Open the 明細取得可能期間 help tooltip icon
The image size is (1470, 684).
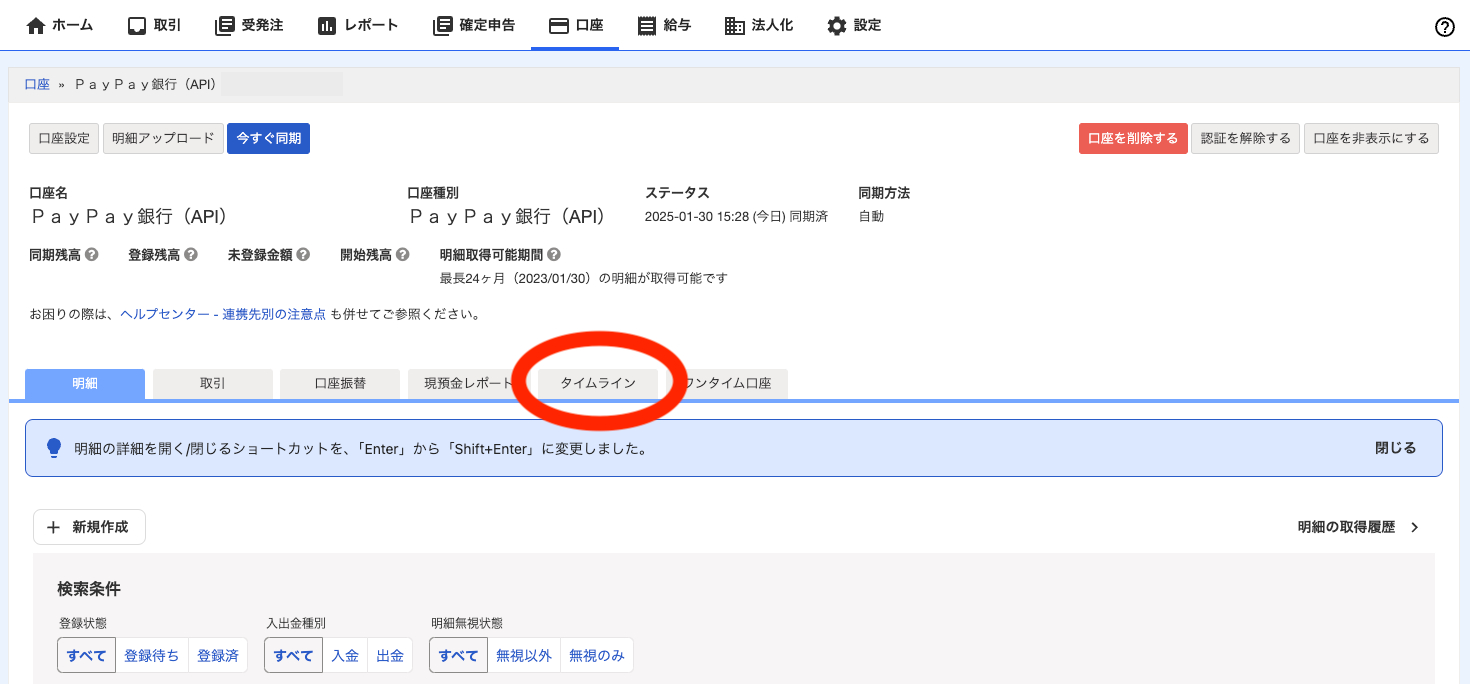[x=556, y=254]
